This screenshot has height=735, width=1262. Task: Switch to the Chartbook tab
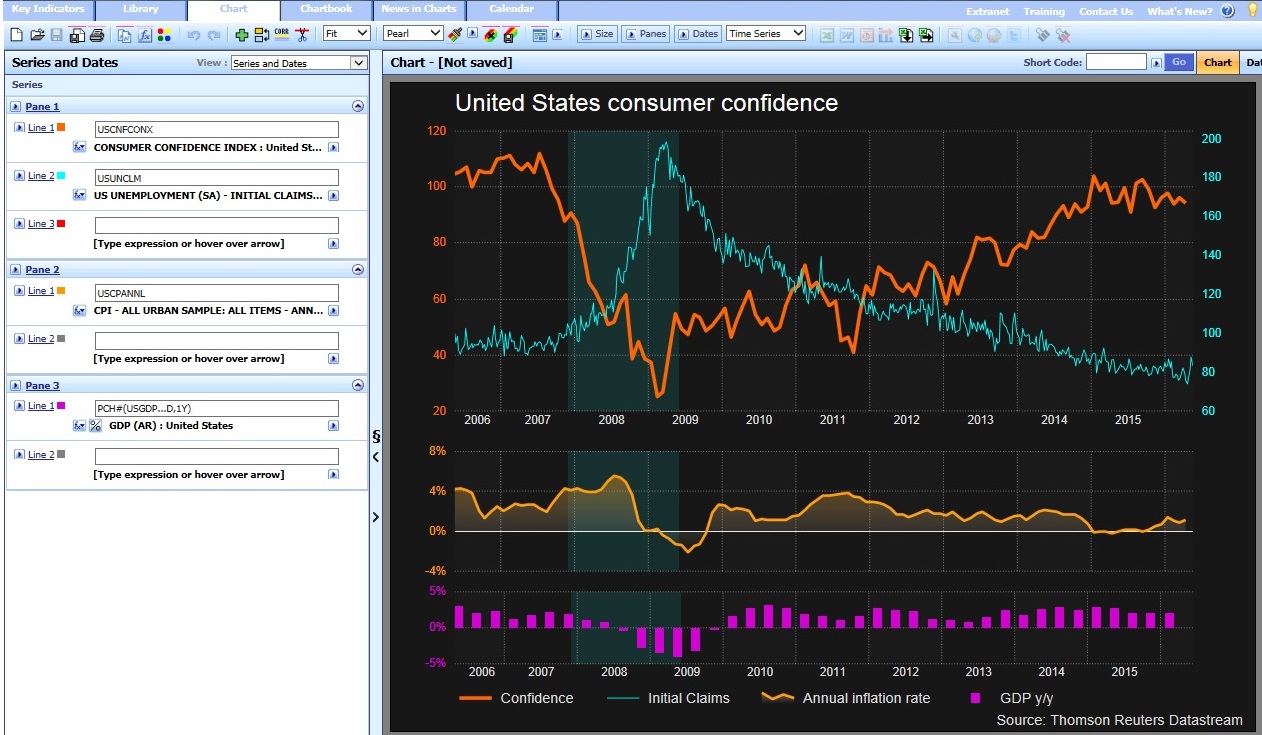[x=326, y=10]
